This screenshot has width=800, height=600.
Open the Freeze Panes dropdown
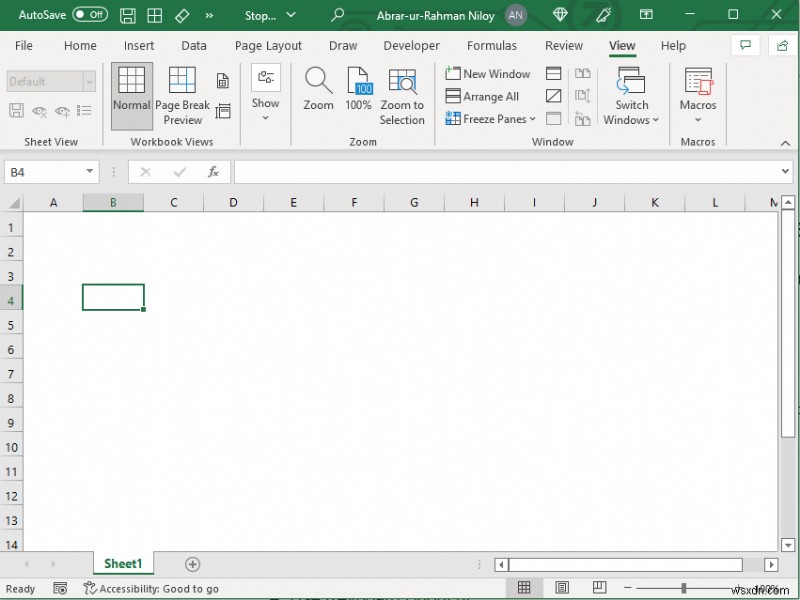490,118
